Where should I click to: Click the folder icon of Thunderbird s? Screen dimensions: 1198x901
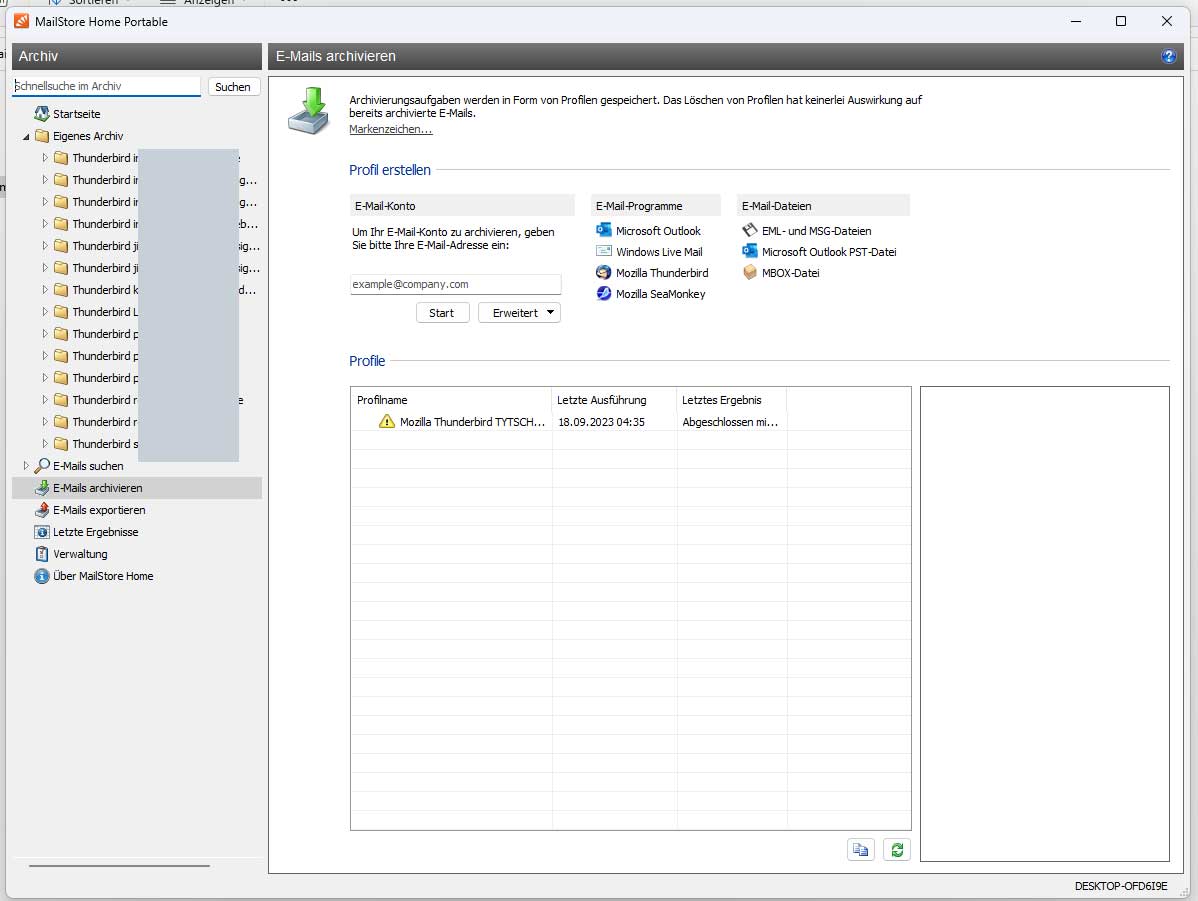pyautogui.click(x=60, y=444)
